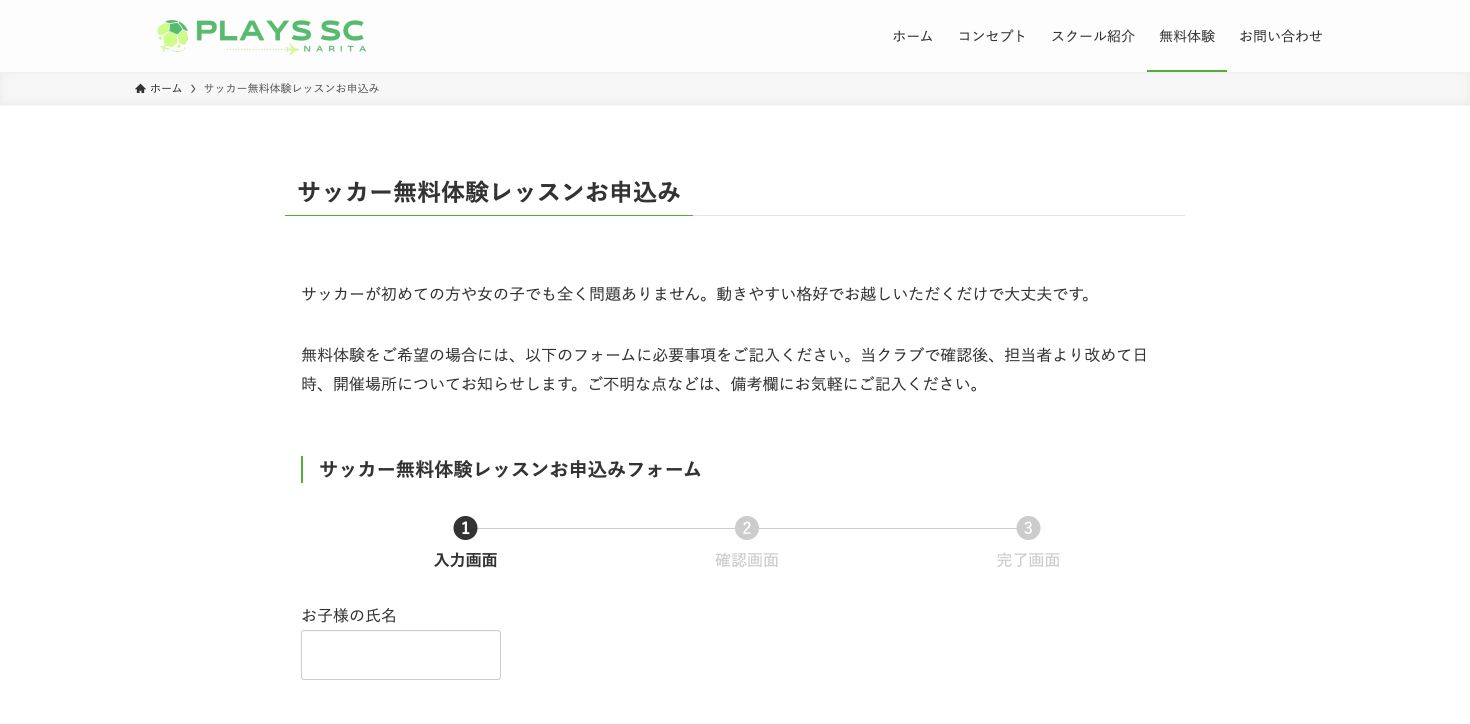Click the paragraph starting 無料体験をご希望の場合には
The image size is (1470, 724).
pyautogui.click(x=725, y=369)
